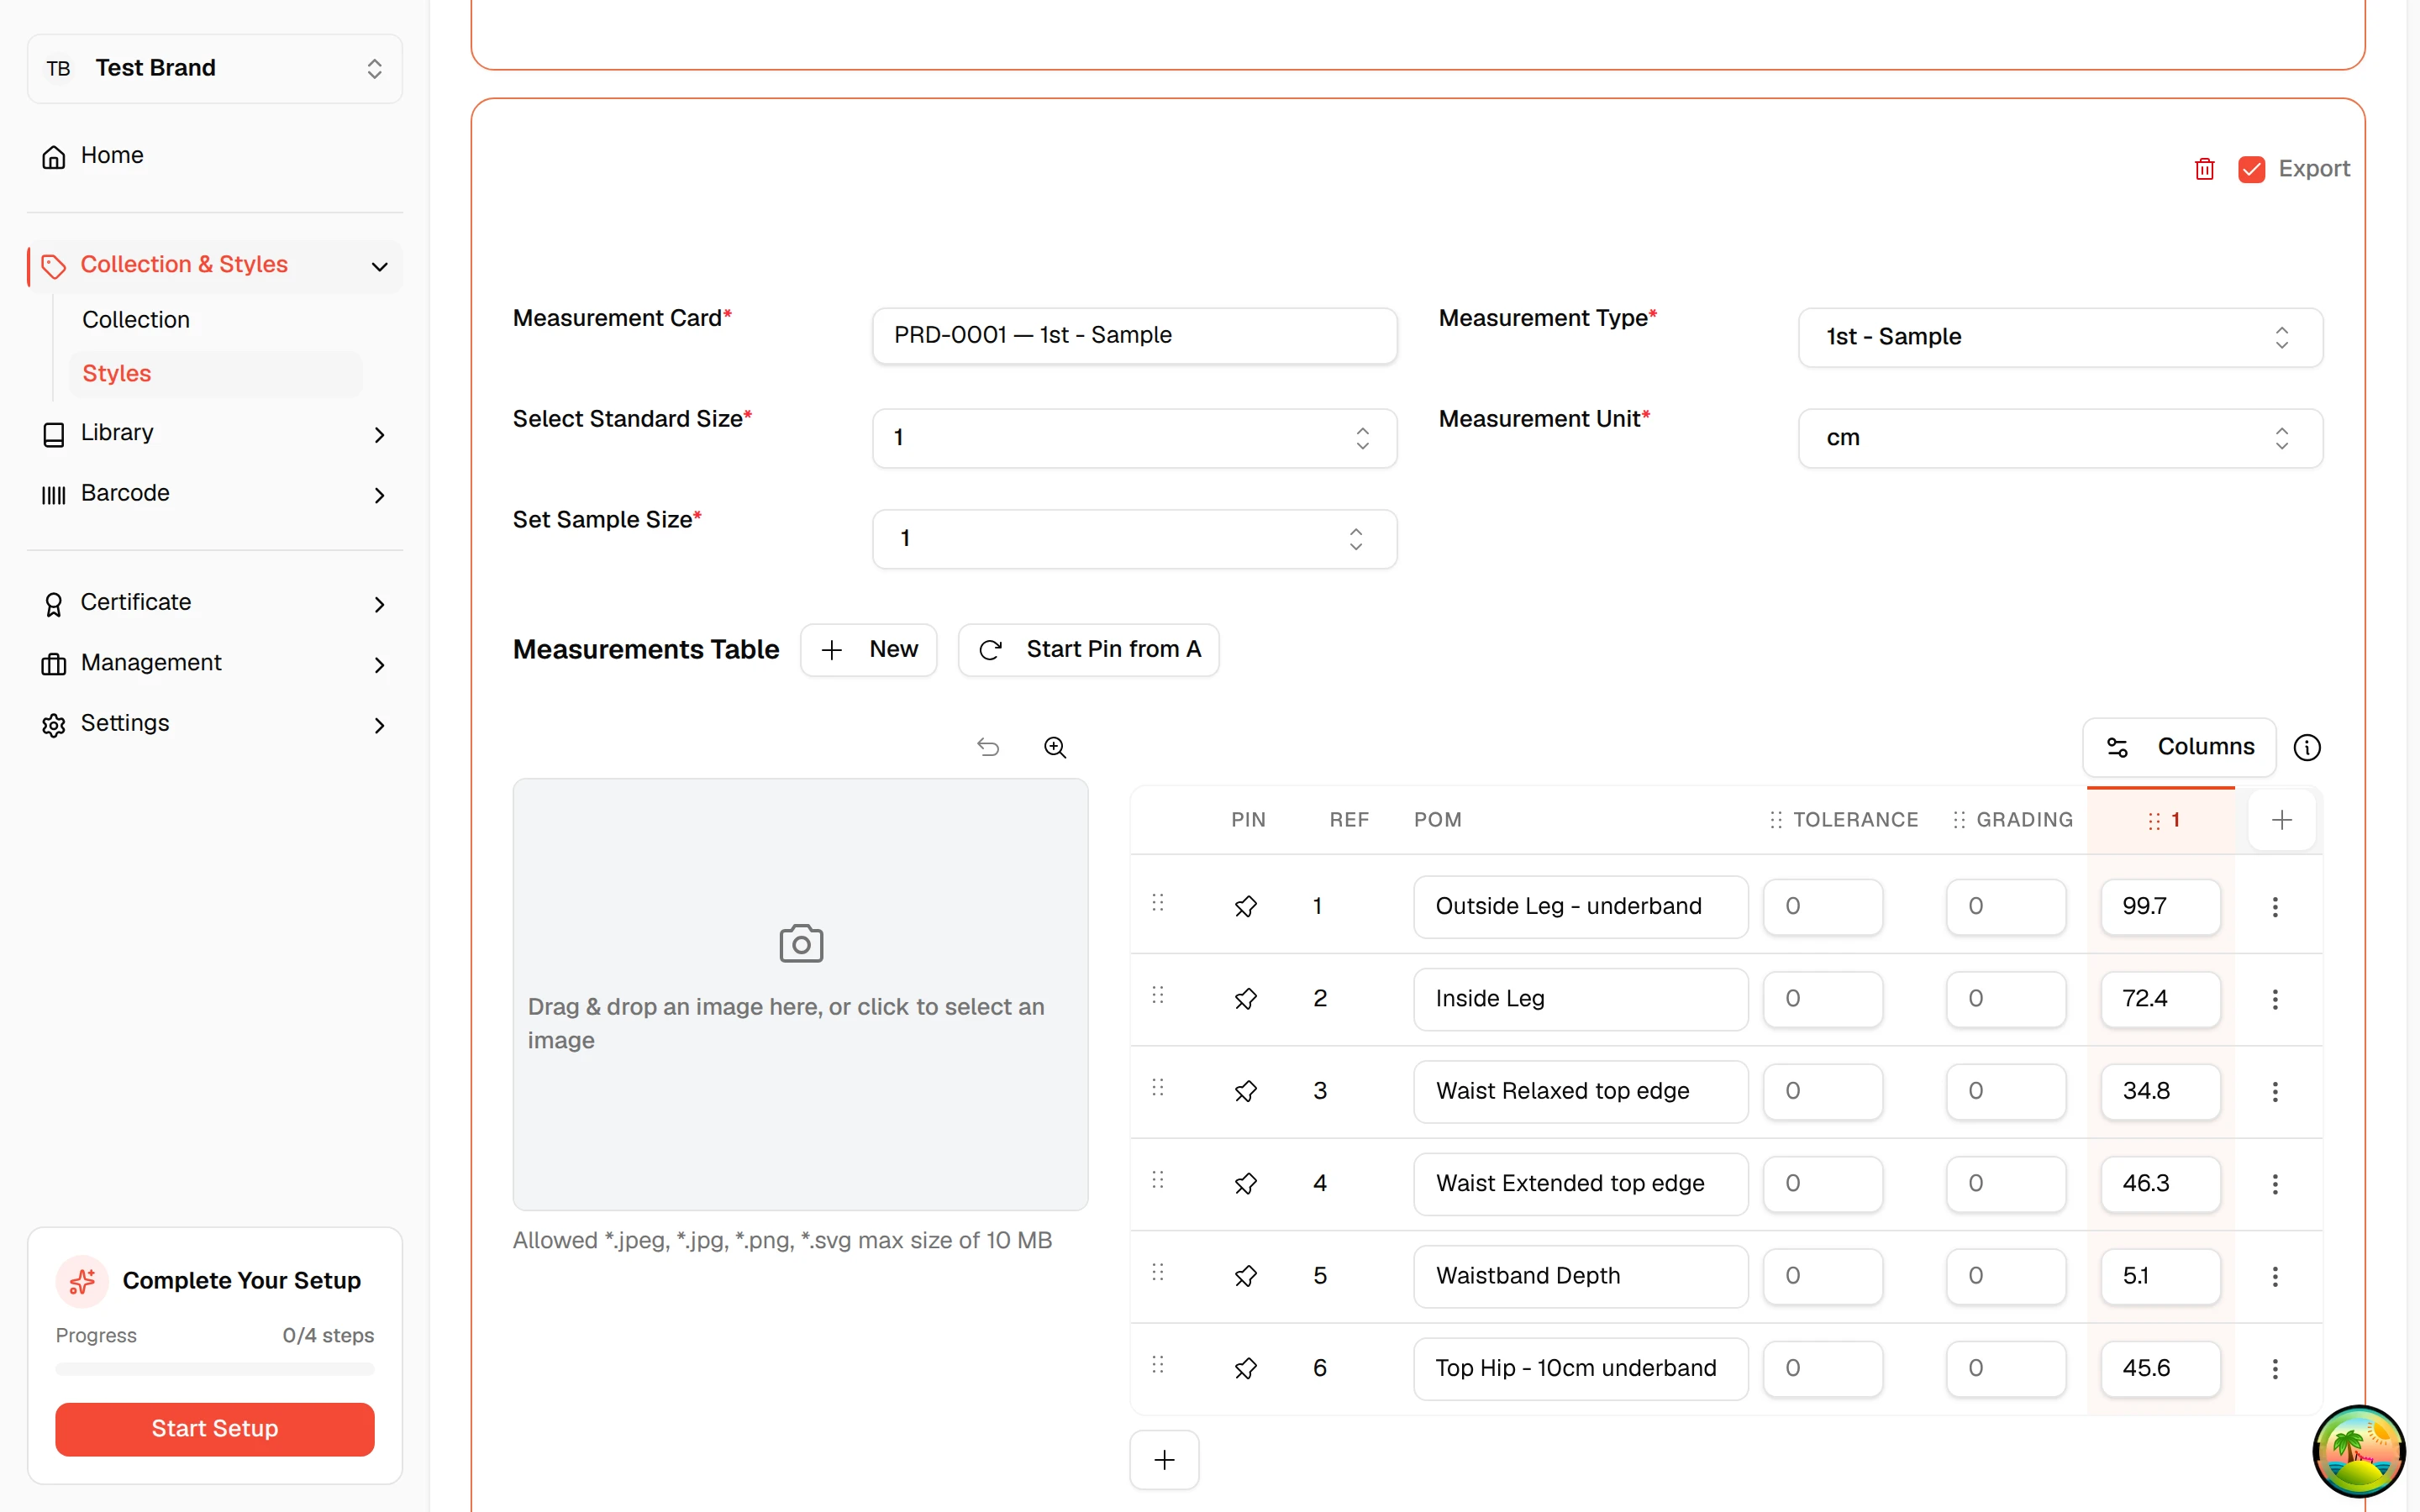Viewport: 2420px width, 1512px height.
Task: Add a new size column with plus
Action: pyautogui.click(x=2282, y=820)
